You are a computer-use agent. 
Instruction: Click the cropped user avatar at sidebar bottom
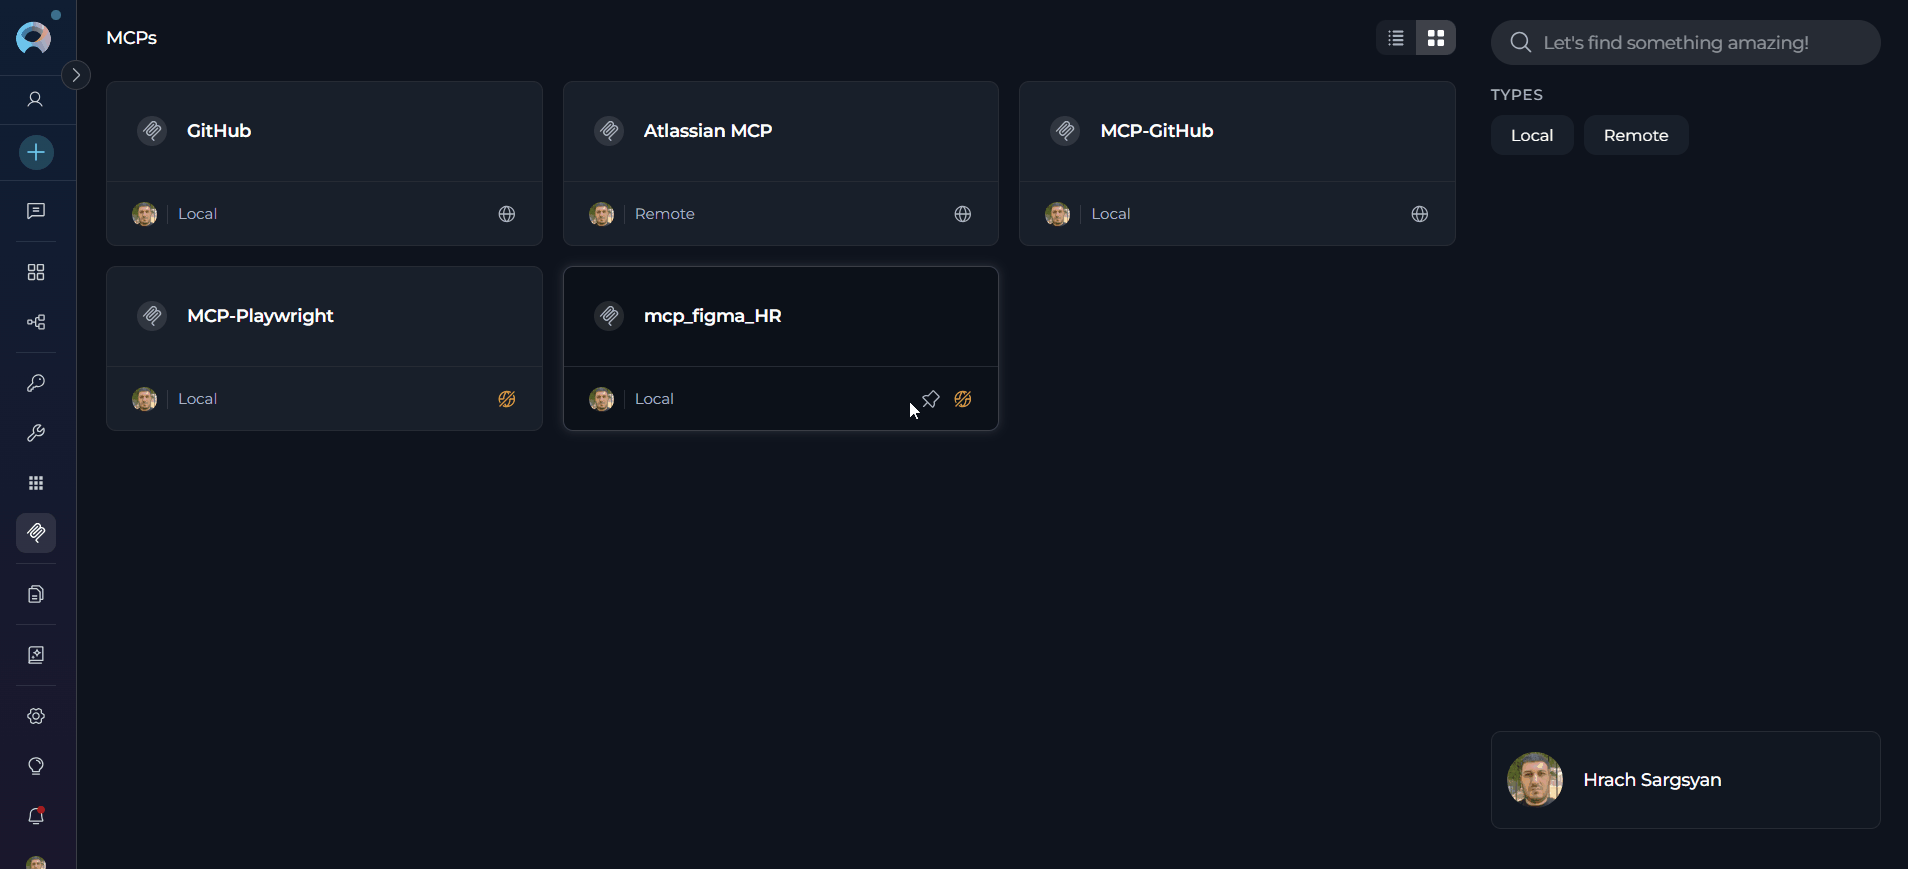click(x=36, y=862)
